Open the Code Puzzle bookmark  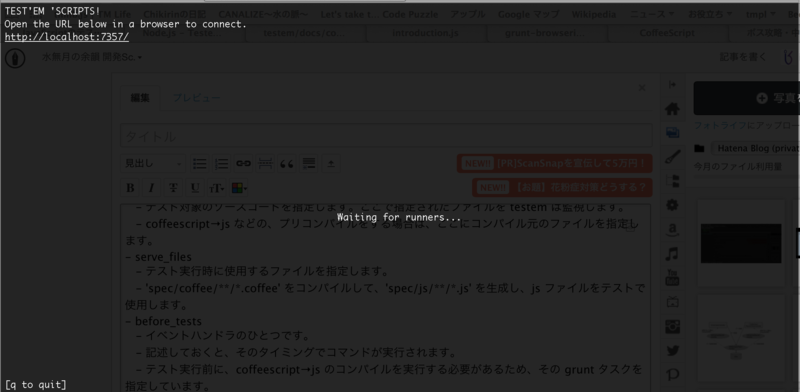[410, 14]
